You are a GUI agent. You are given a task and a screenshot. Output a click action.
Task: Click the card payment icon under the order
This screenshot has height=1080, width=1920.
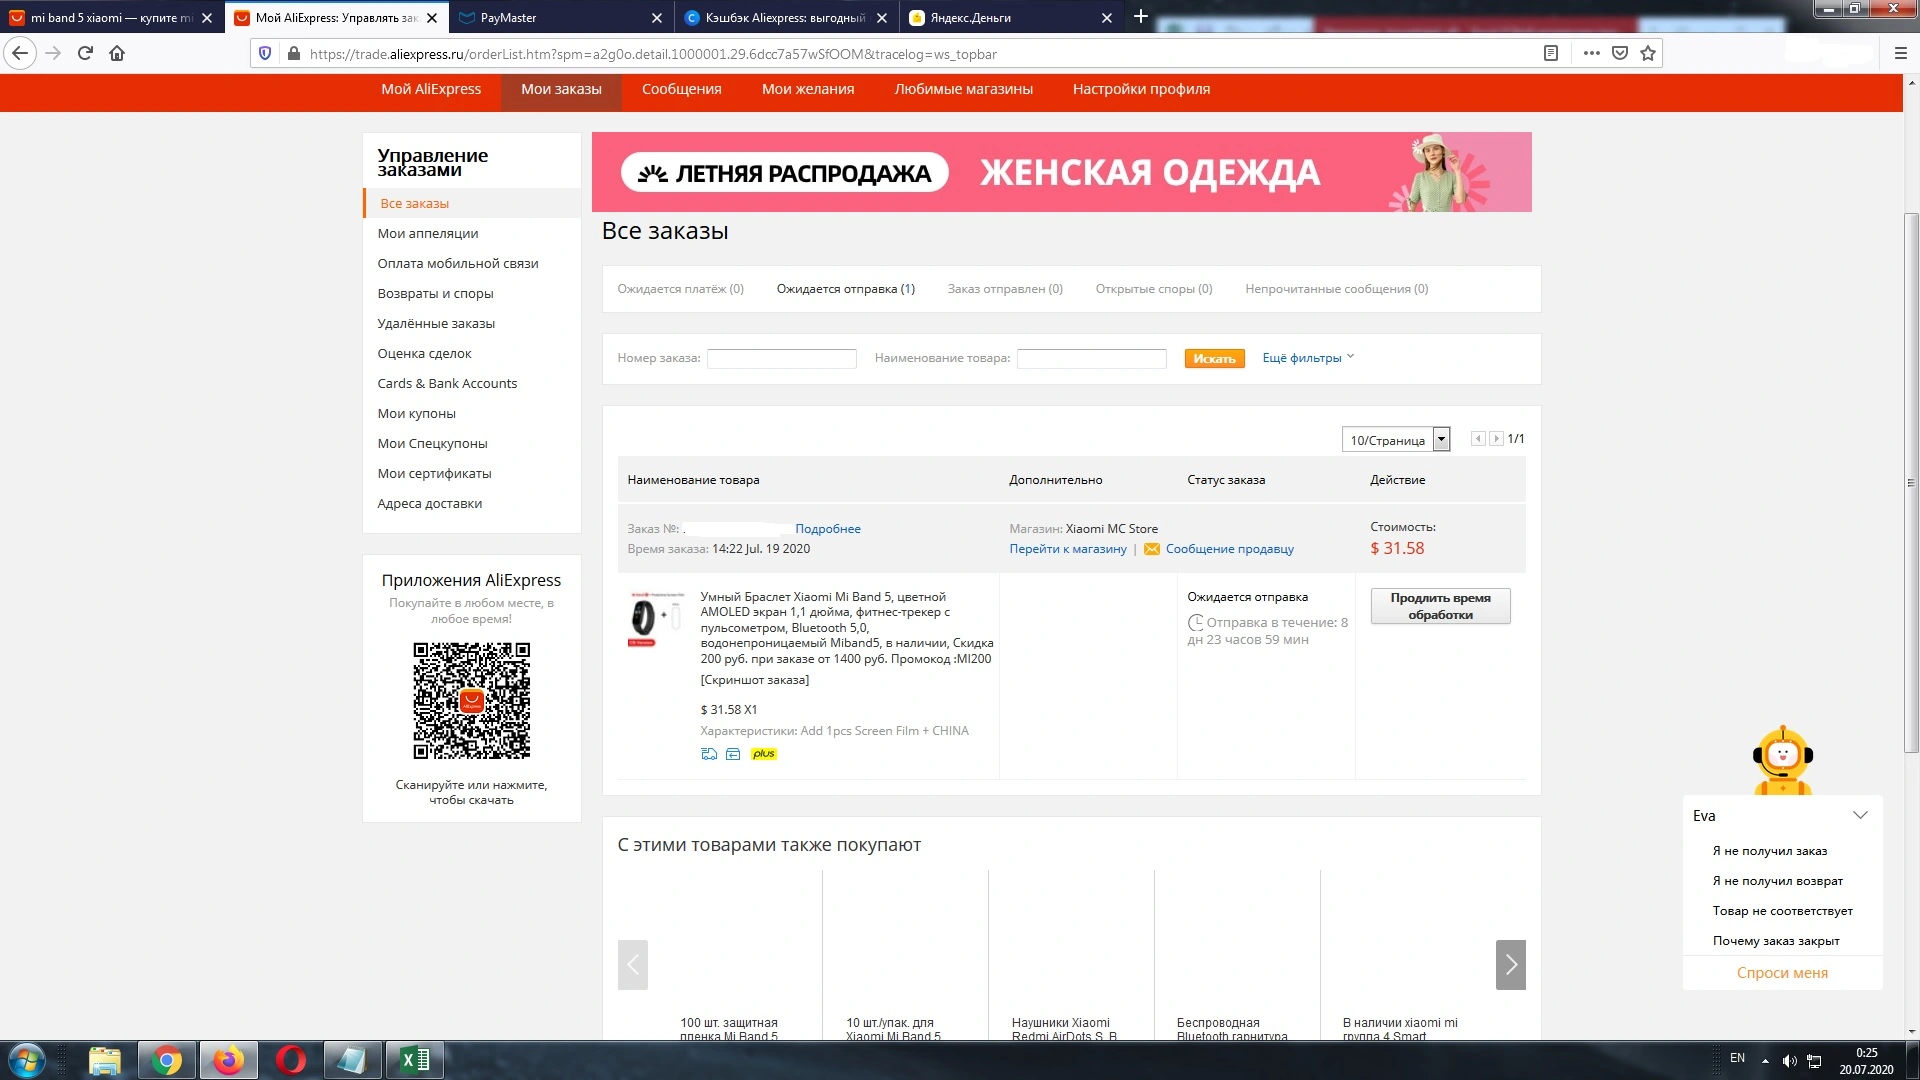tap(733, 754)
